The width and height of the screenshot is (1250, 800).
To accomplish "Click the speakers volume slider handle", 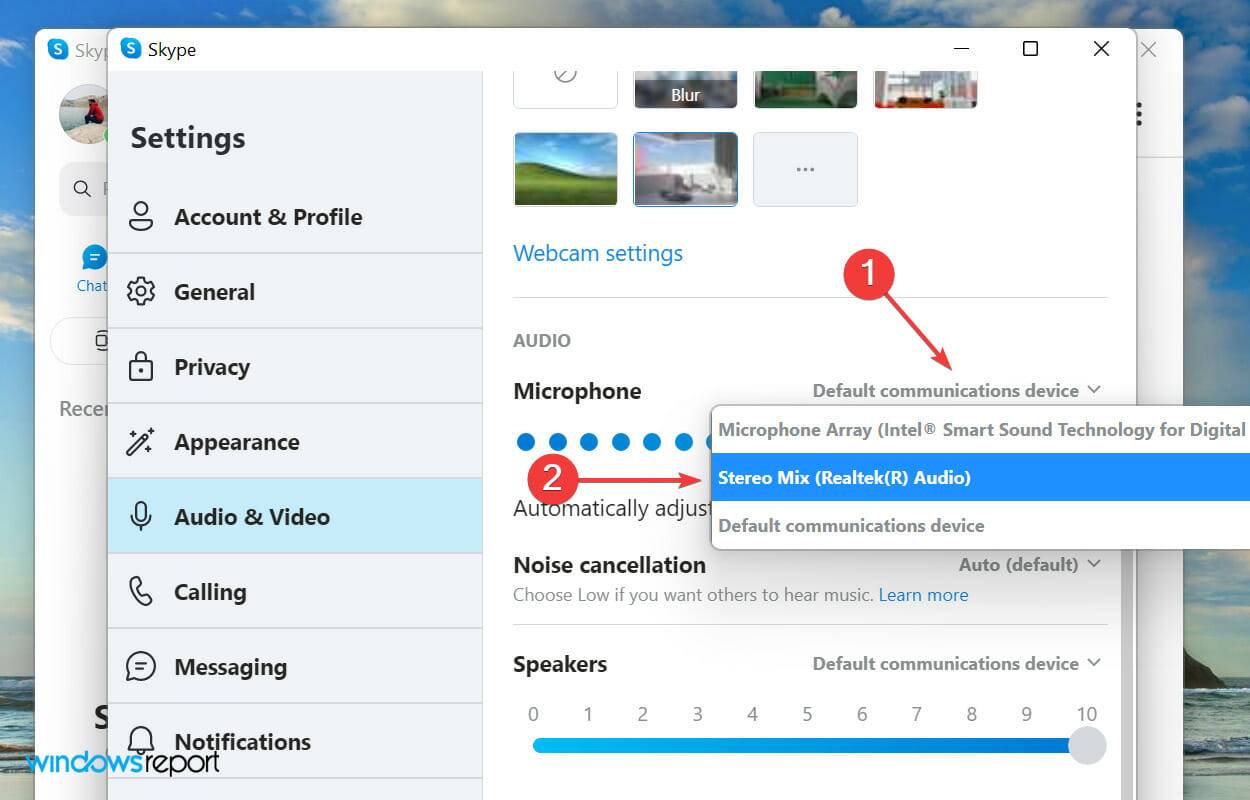I will (x=1087, y=745).
